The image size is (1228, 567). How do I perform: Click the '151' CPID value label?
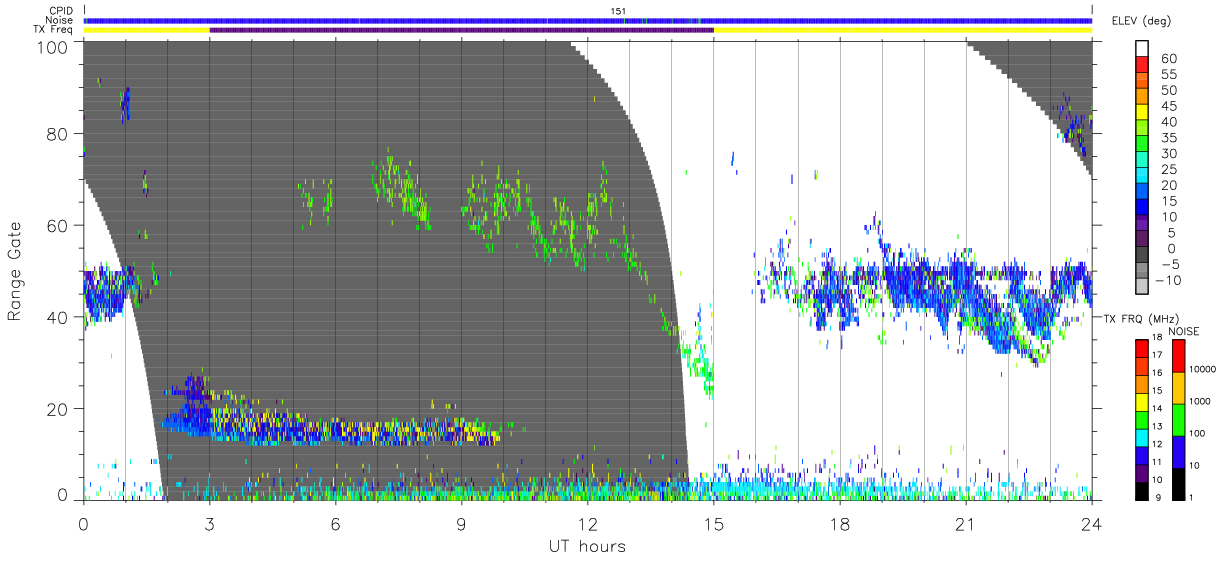click(619, 10)
